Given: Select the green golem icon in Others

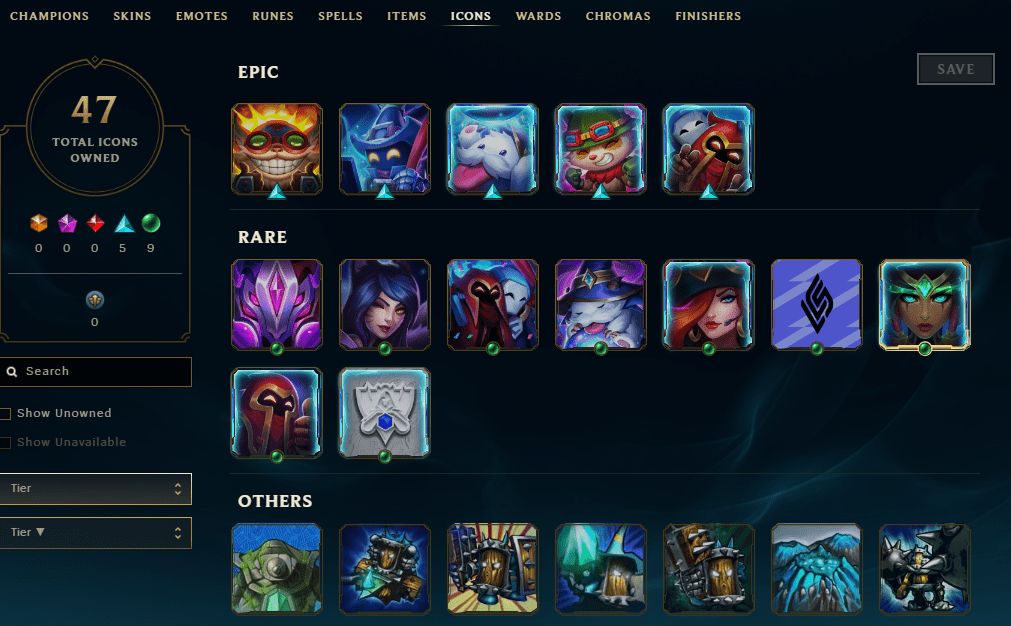Looking at the screenshot, I should [x=277, y=569].
